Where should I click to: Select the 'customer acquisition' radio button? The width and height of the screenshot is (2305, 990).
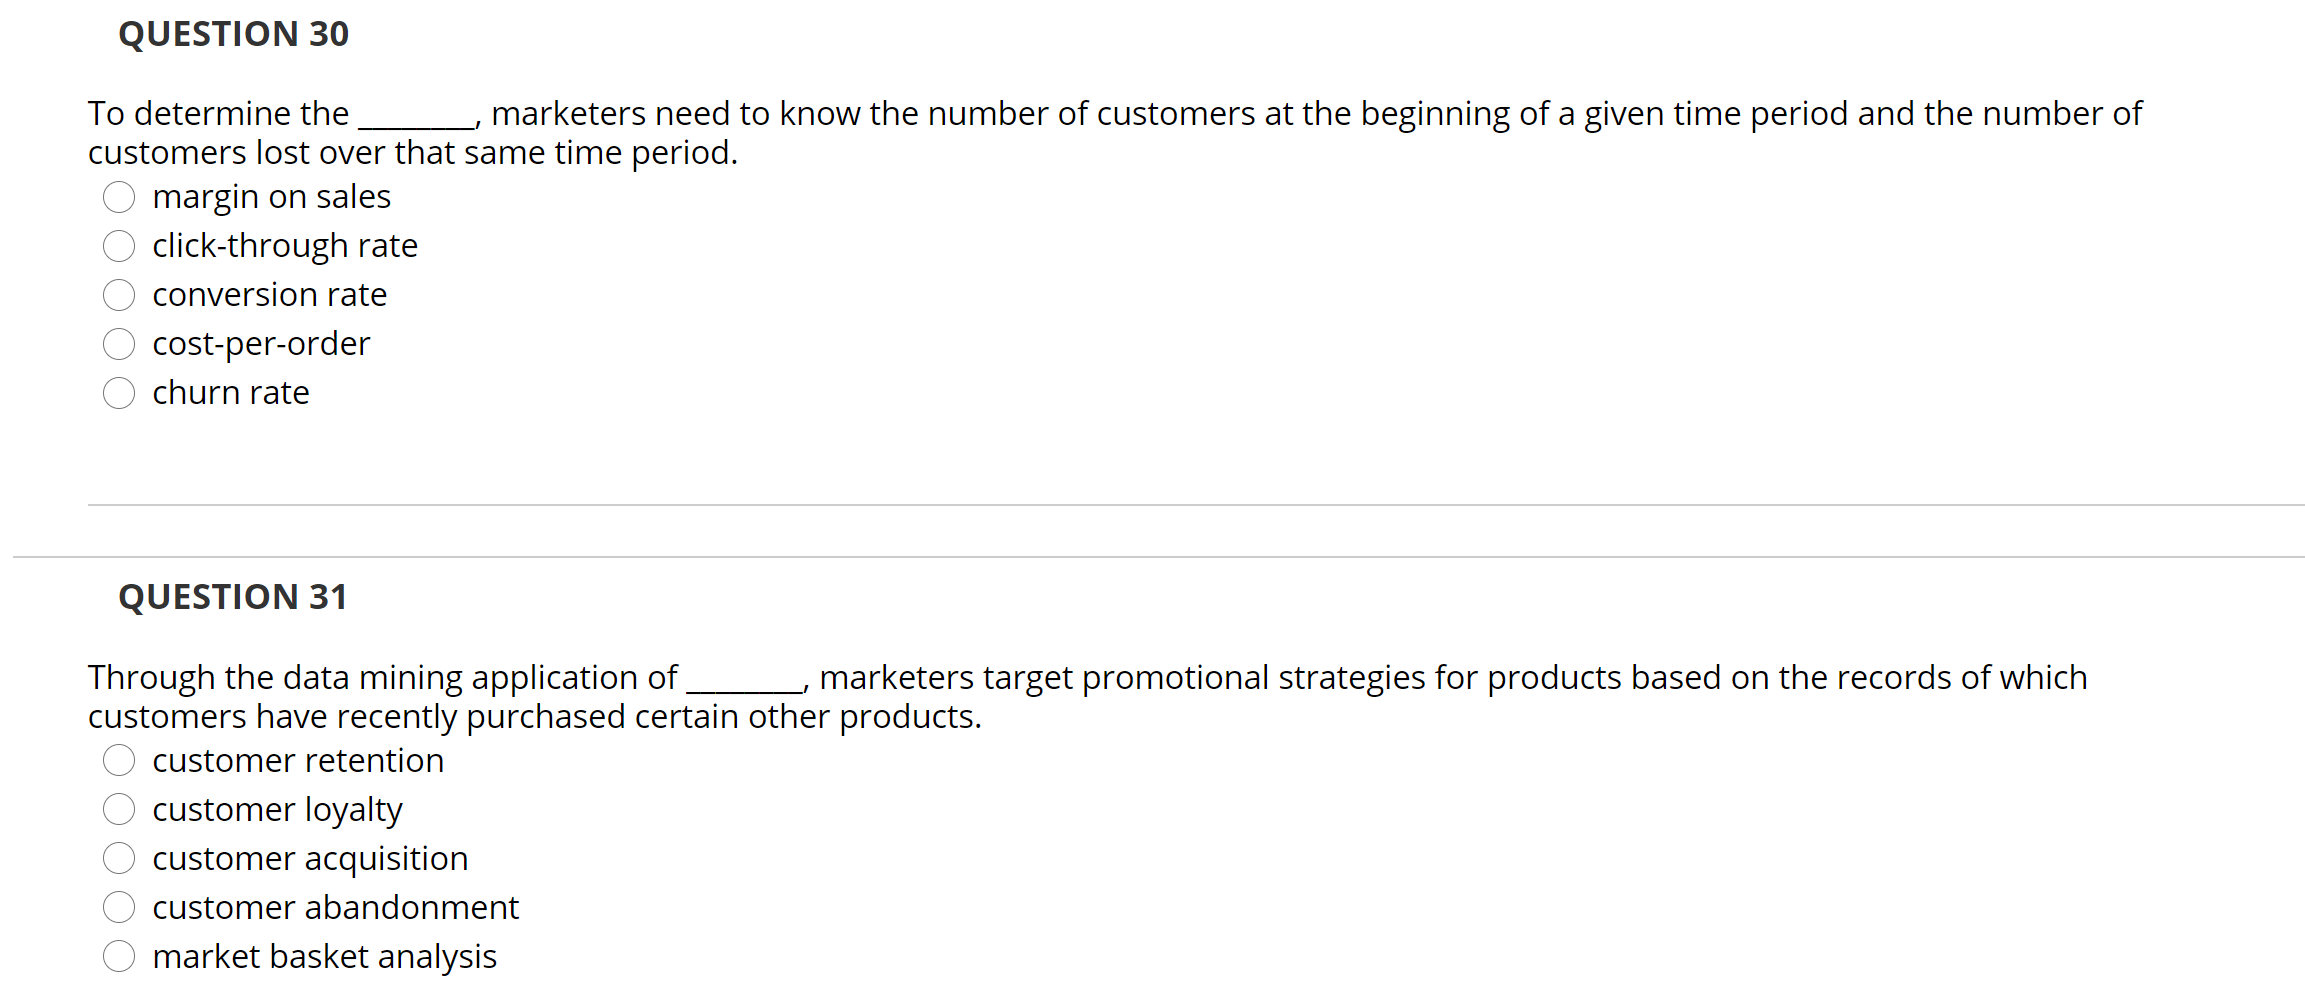(119, 858)
